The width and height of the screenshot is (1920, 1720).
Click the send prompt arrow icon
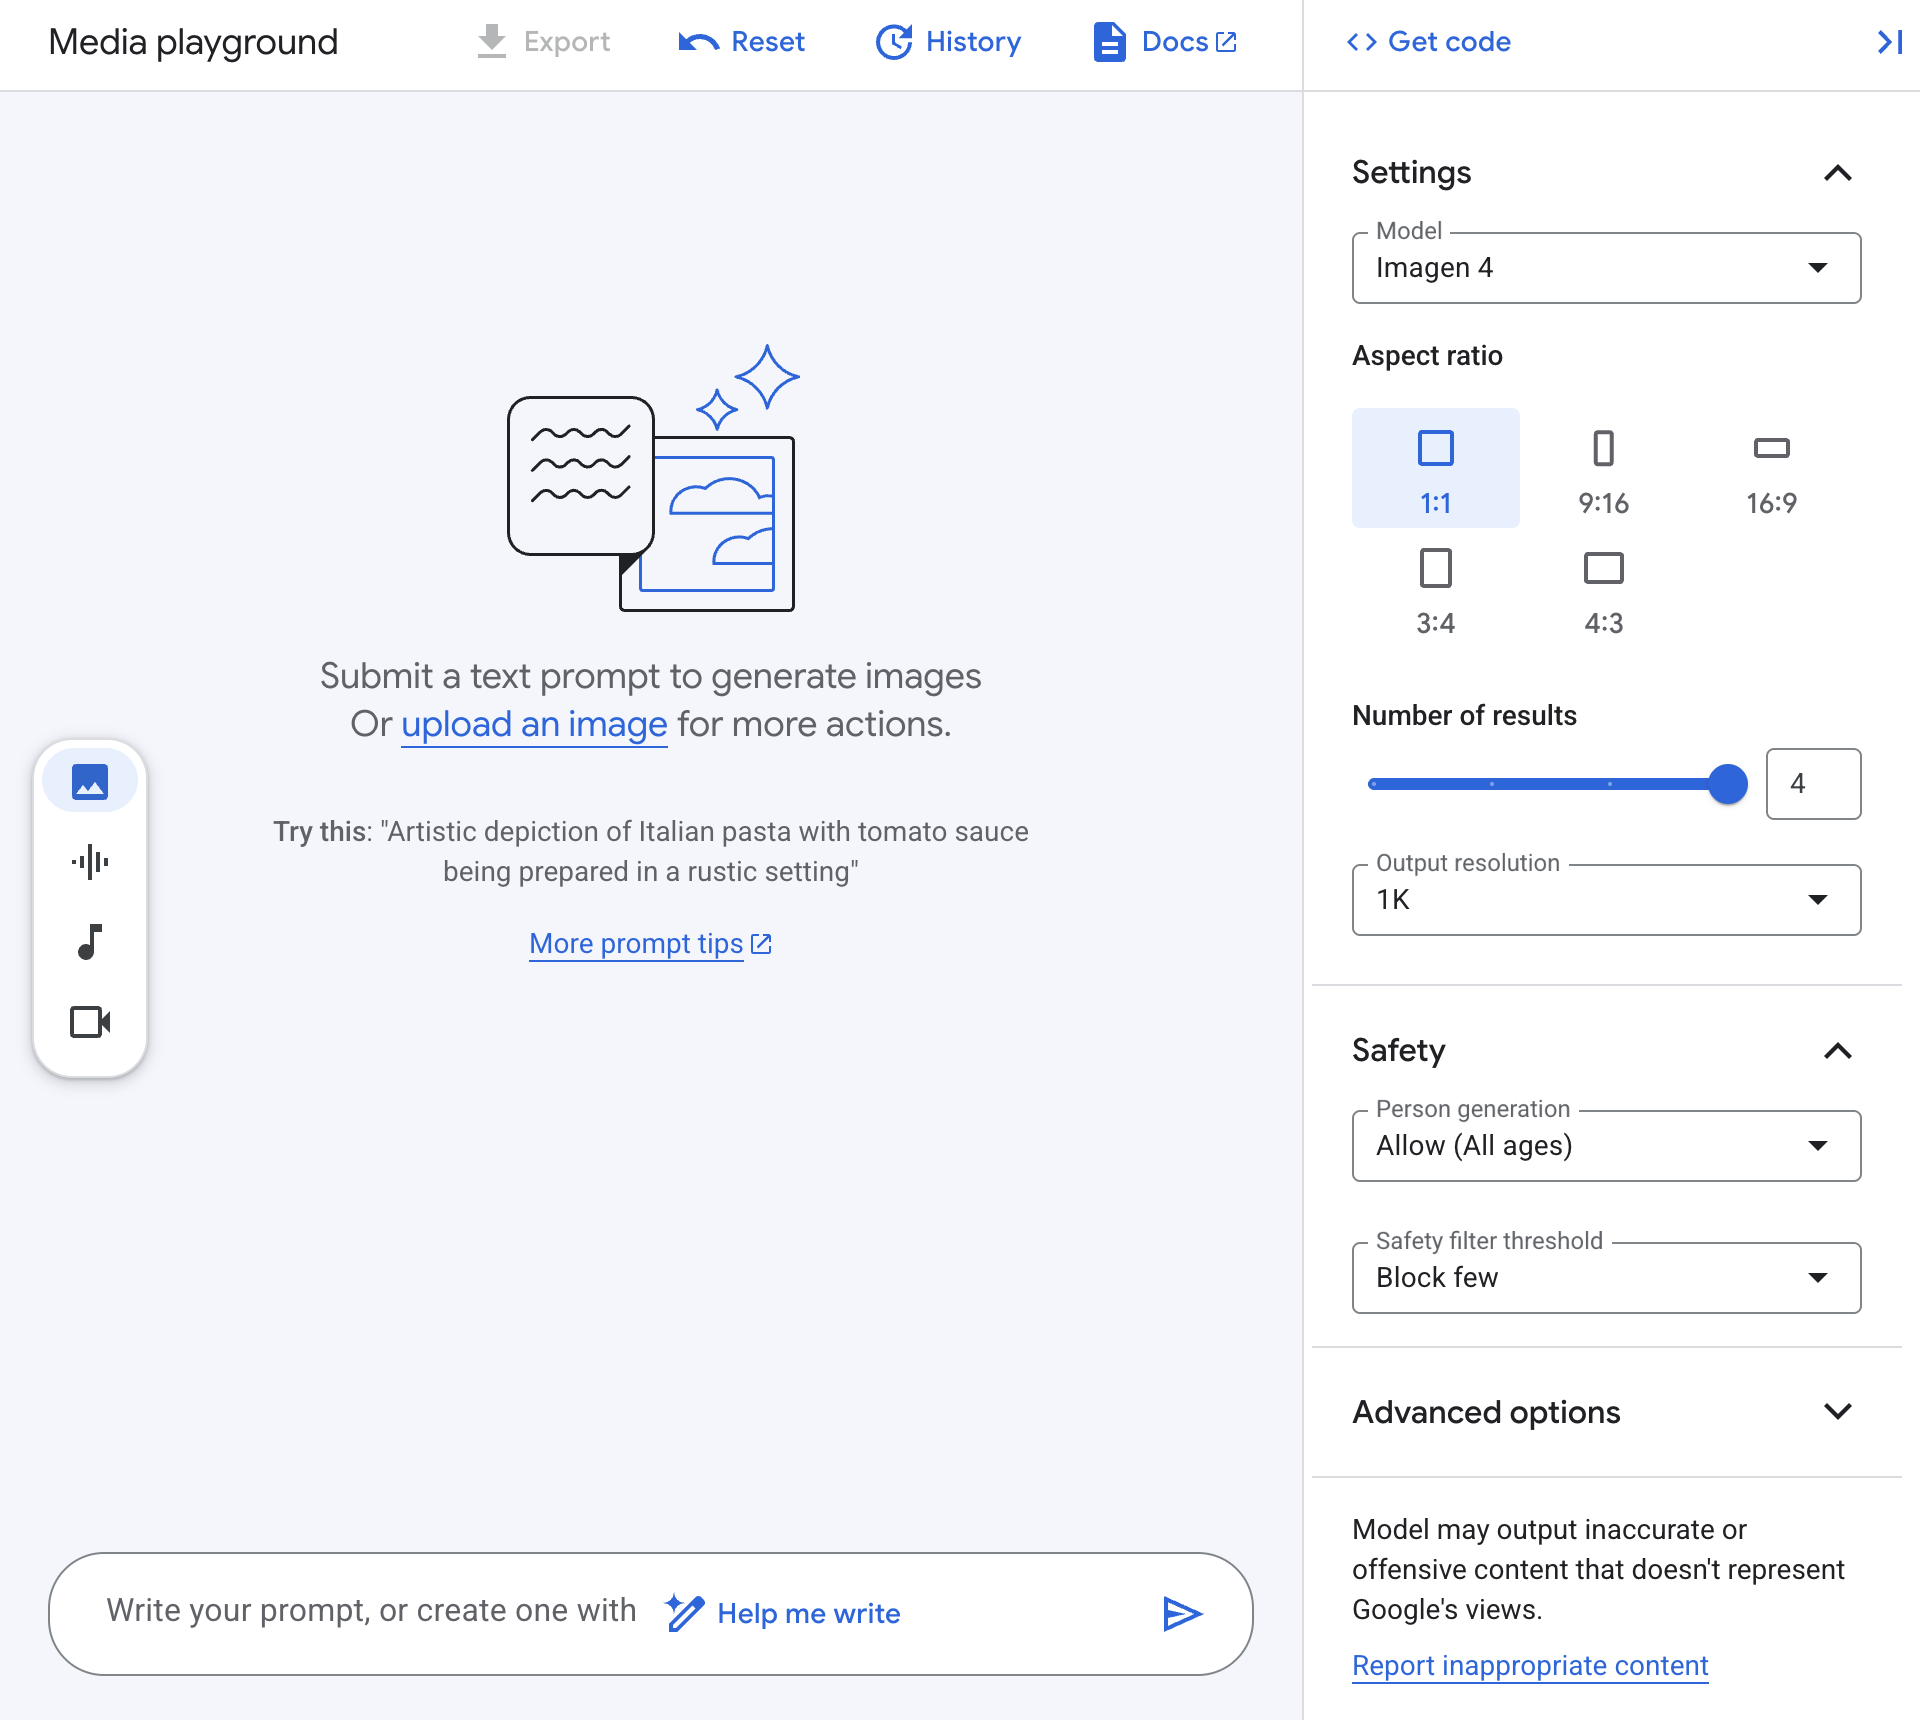click(x=1182, y=1613)
